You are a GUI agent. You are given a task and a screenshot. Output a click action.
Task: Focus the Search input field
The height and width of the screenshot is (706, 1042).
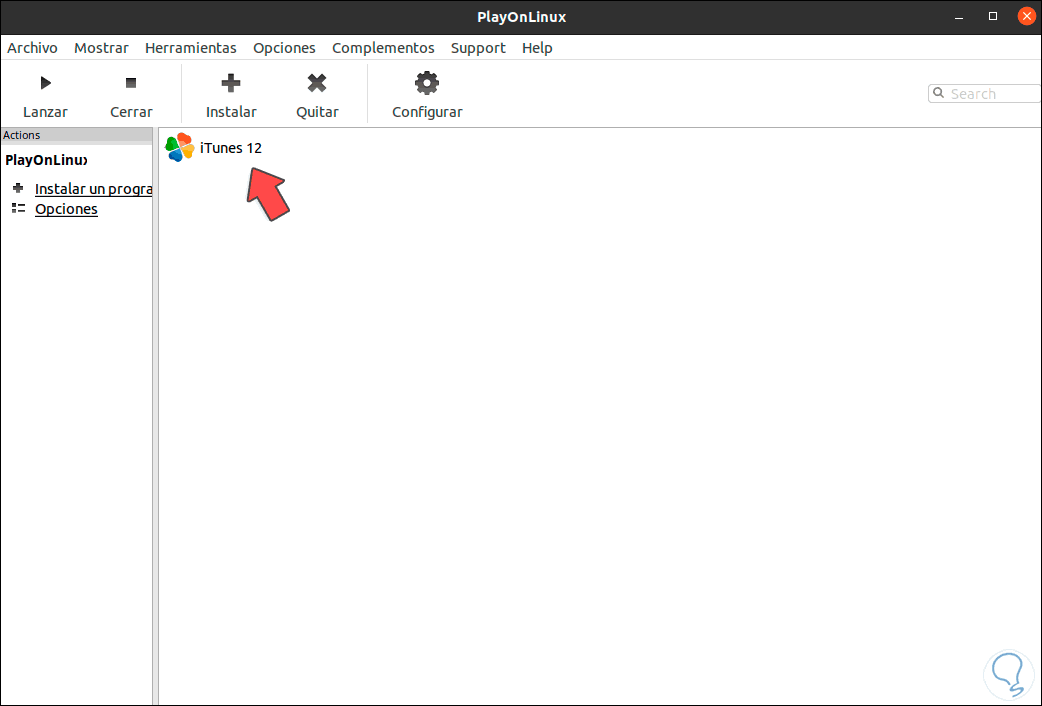pyautogui.click(x=985, y=94)
